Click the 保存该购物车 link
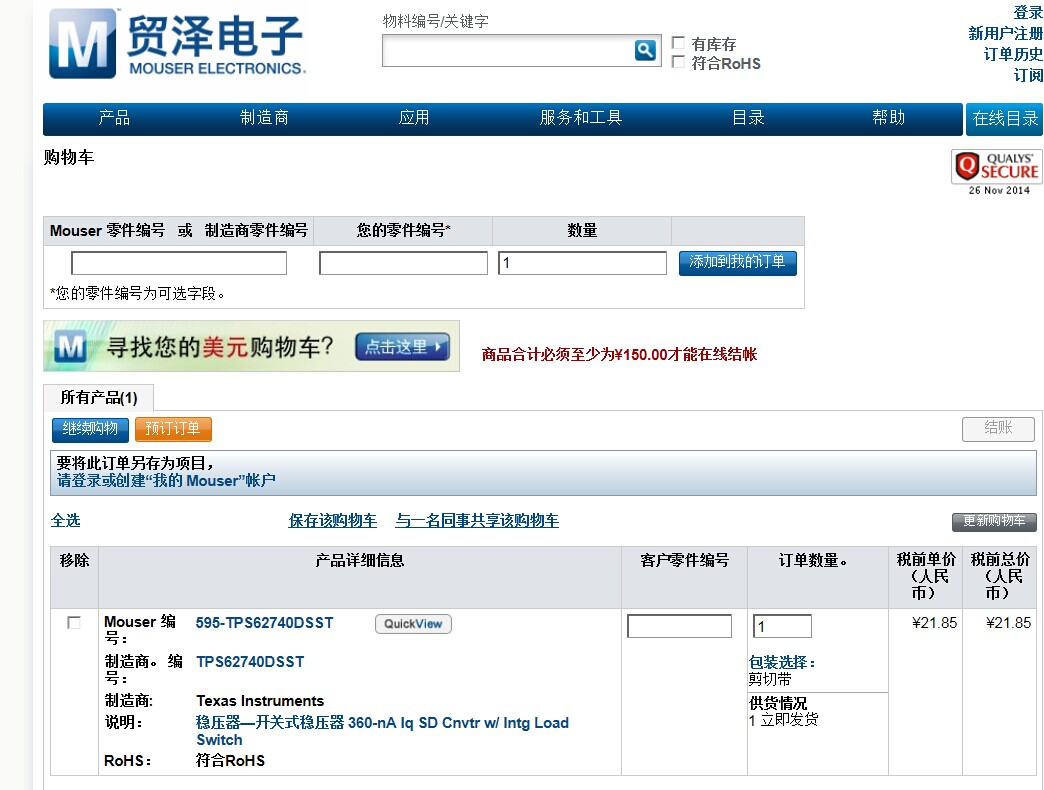 pos(332,520)
